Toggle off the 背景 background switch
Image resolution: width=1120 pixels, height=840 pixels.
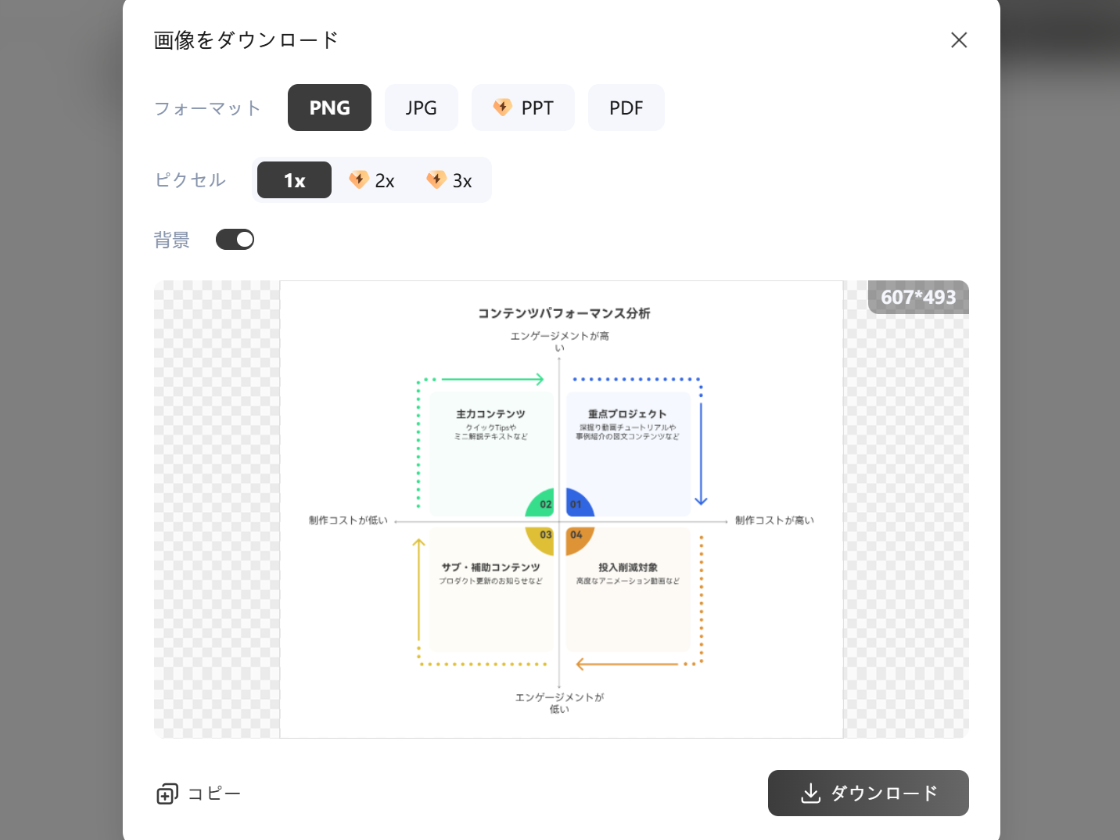(x=235, y=239)
